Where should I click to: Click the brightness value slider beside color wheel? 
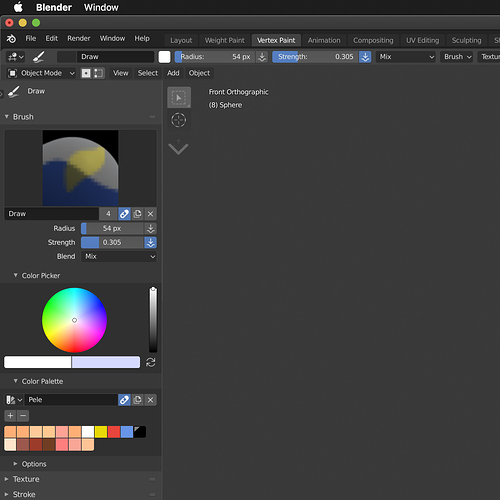coord(153,320)
